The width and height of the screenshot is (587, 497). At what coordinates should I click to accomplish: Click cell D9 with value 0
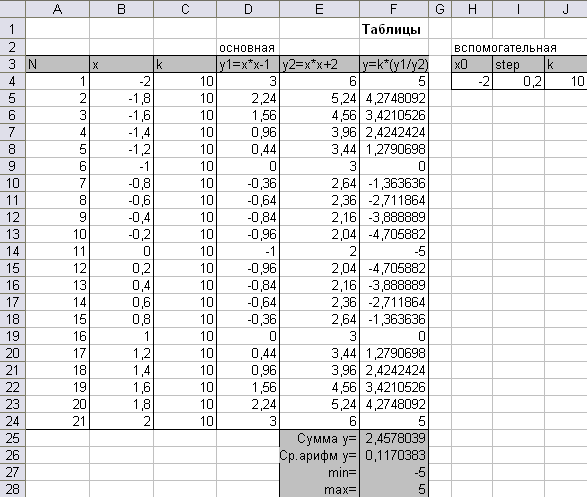(x=248, y=166)
